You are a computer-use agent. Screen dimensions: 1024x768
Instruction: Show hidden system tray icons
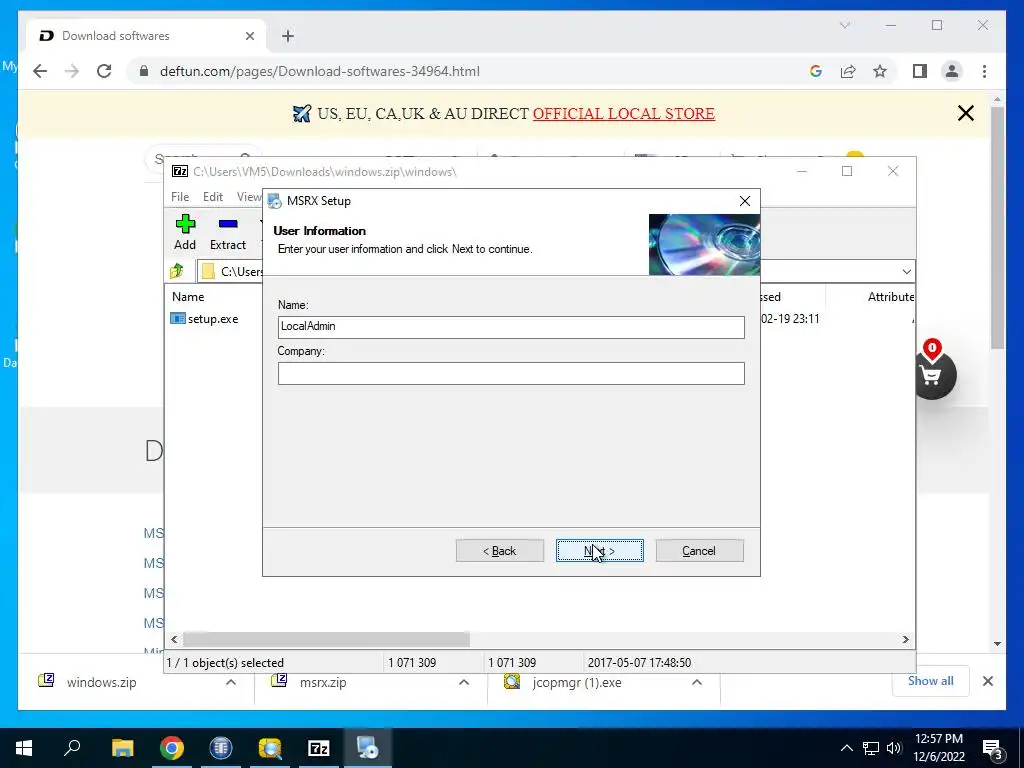(846, 748)
